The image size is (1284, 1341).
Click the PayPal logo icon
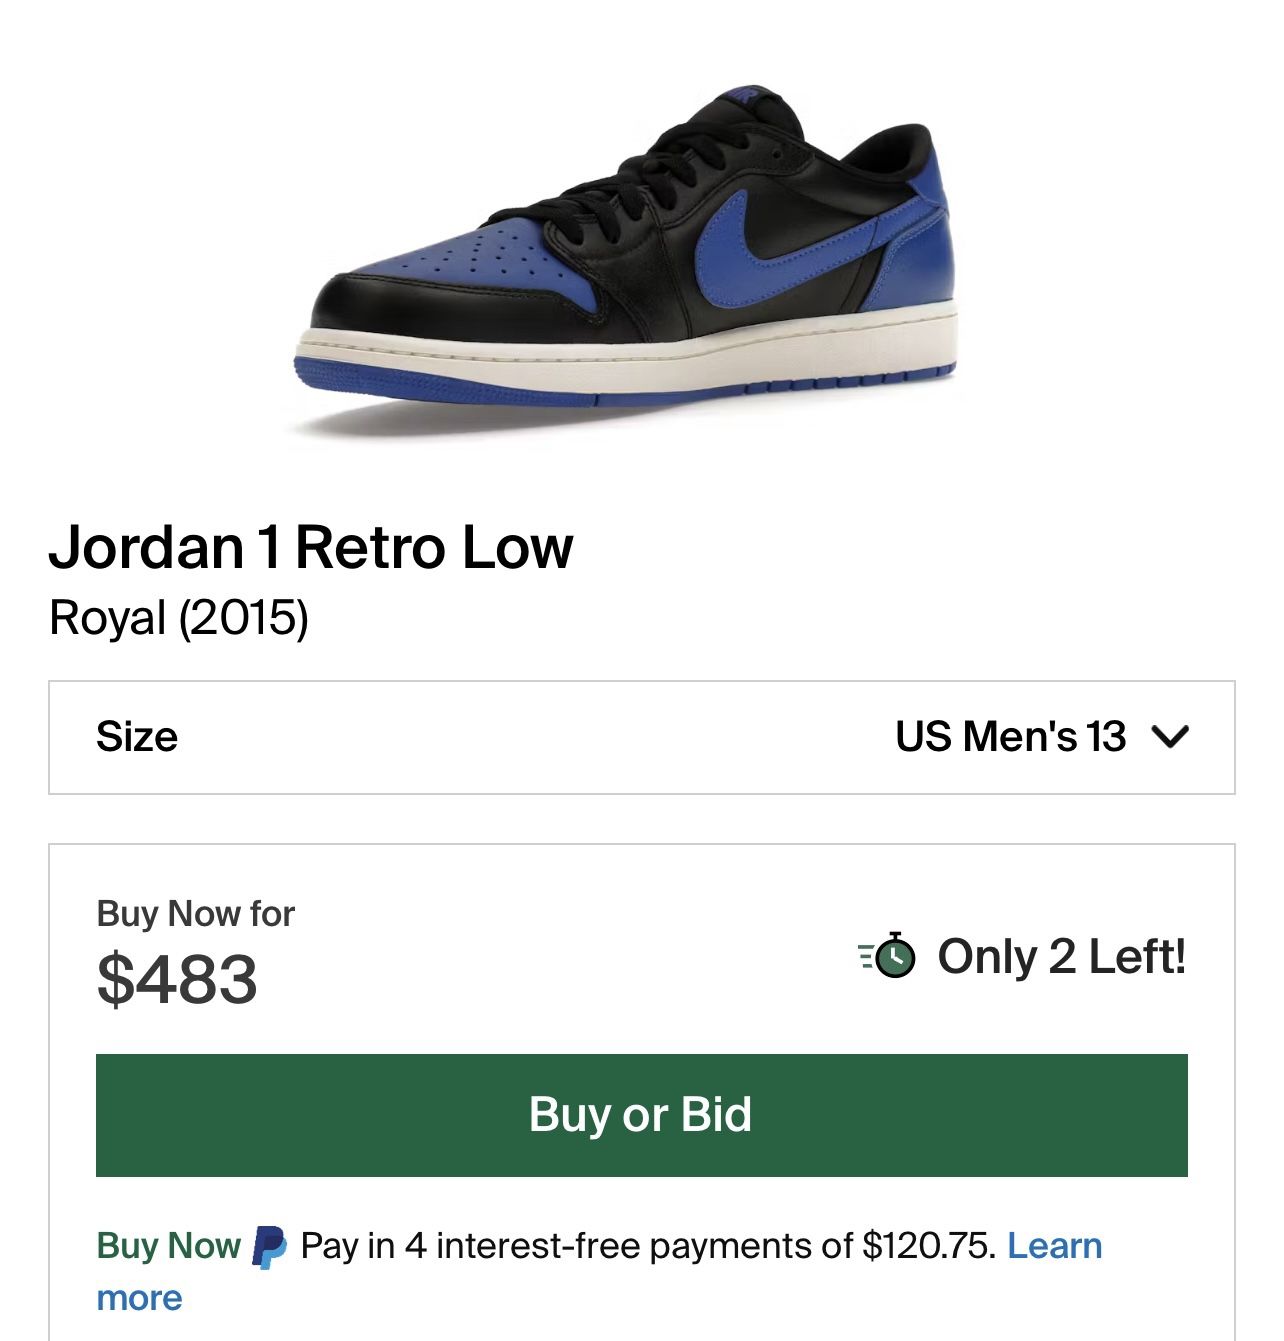[270, 1247]
